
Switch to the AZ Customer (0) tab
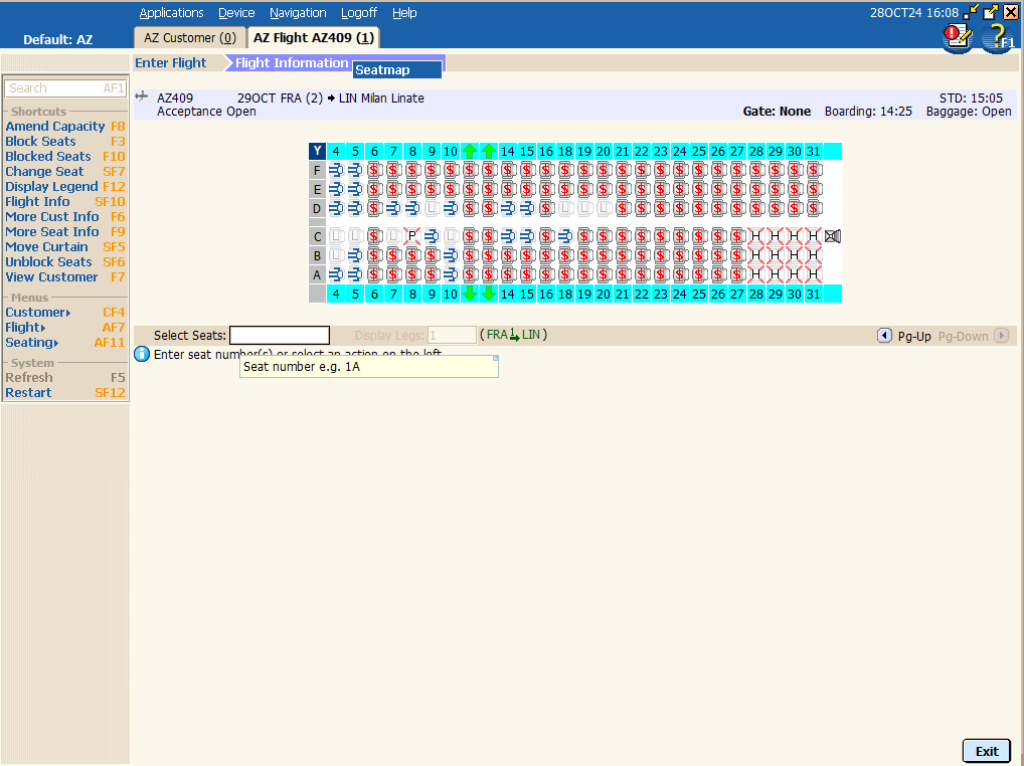coord(190,38)
